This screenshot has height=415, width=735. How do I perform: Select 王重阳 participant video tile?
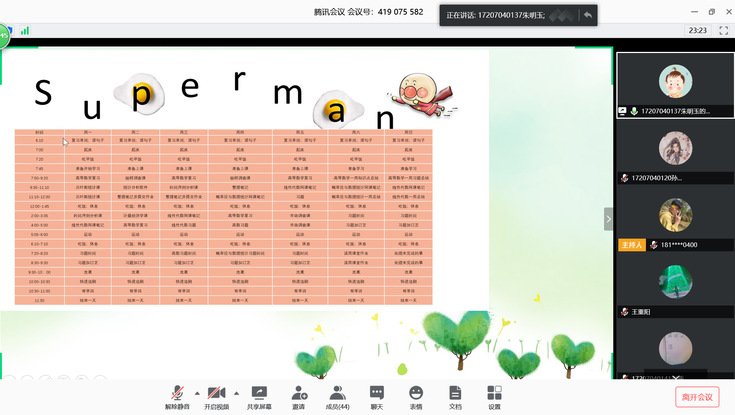tap(675, 283)
